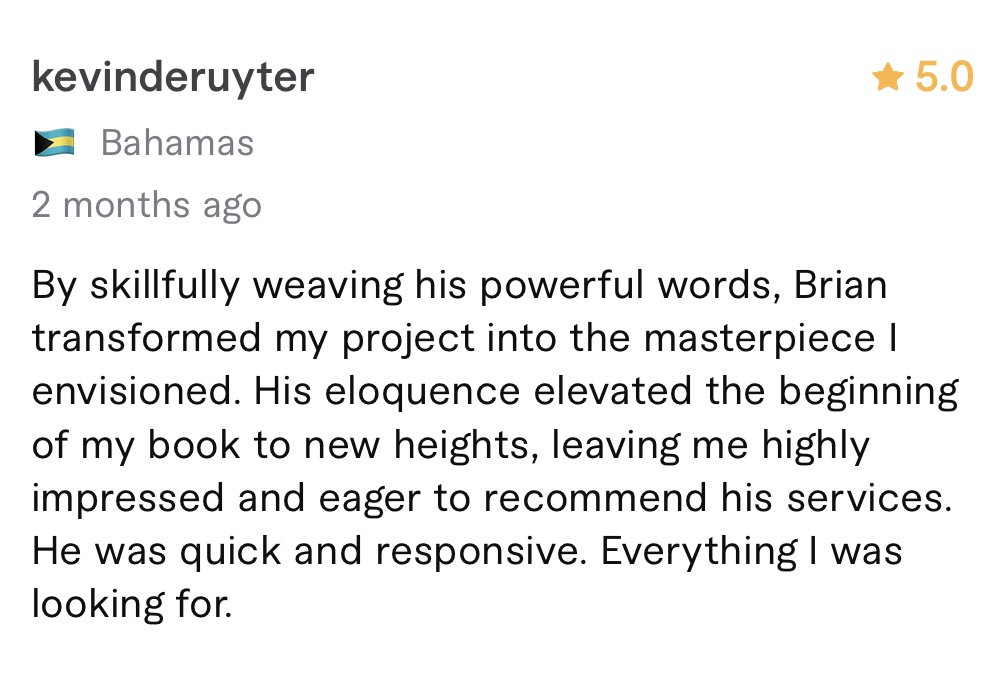Click the word "services" in the review
This screenshot has width=1006, height=693.
point(866,498)
